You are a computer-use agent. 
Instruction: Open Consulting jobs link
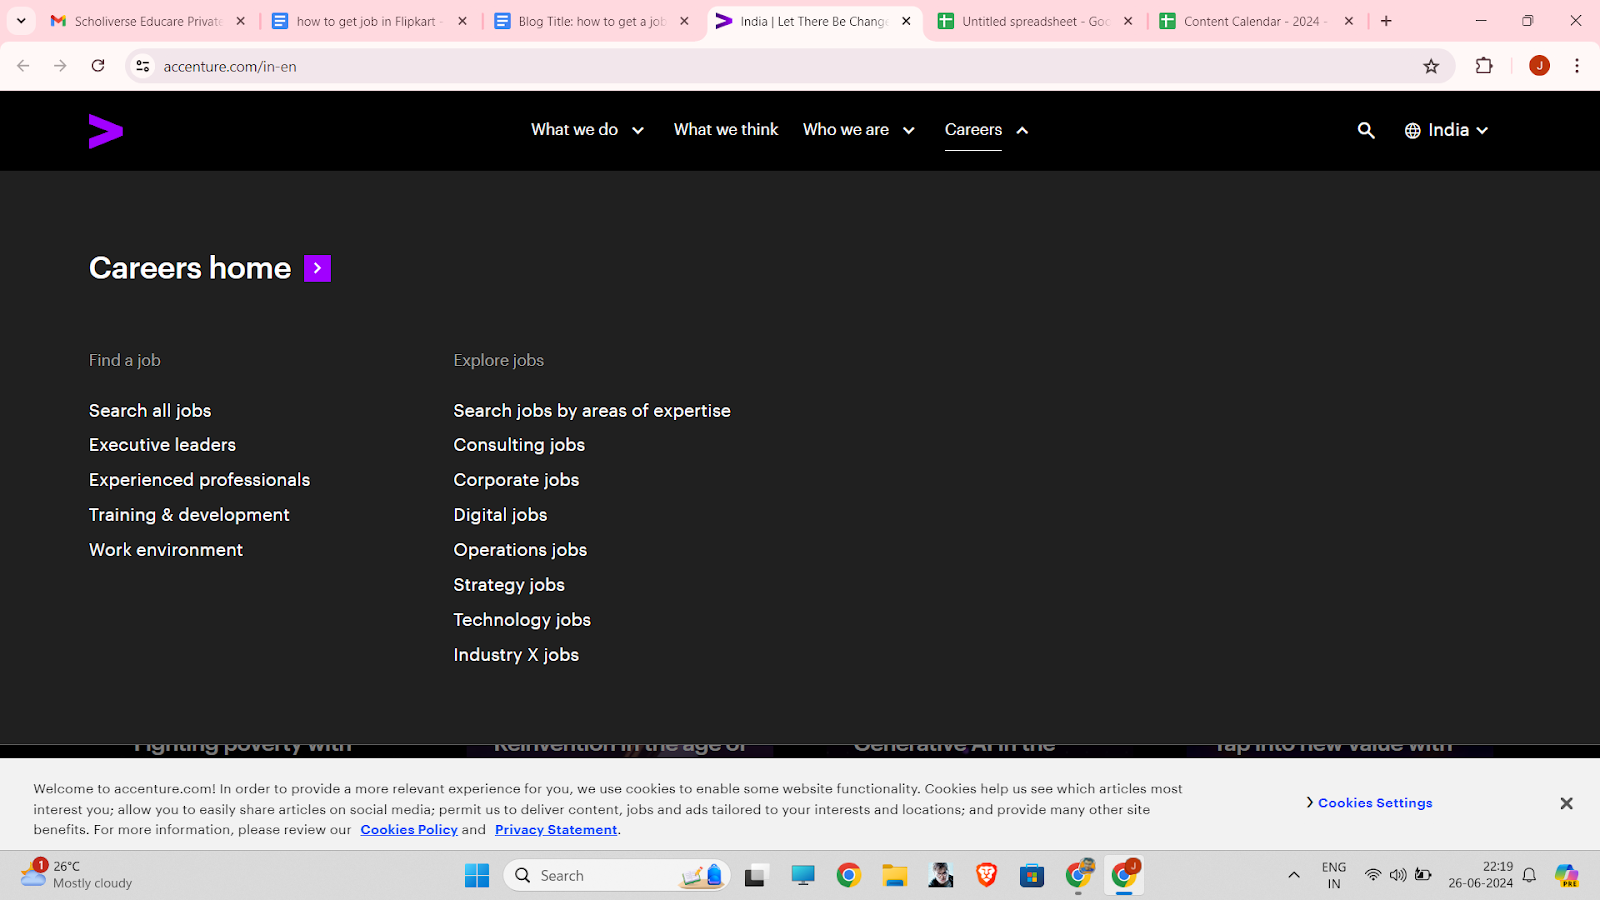pos(519,445)
